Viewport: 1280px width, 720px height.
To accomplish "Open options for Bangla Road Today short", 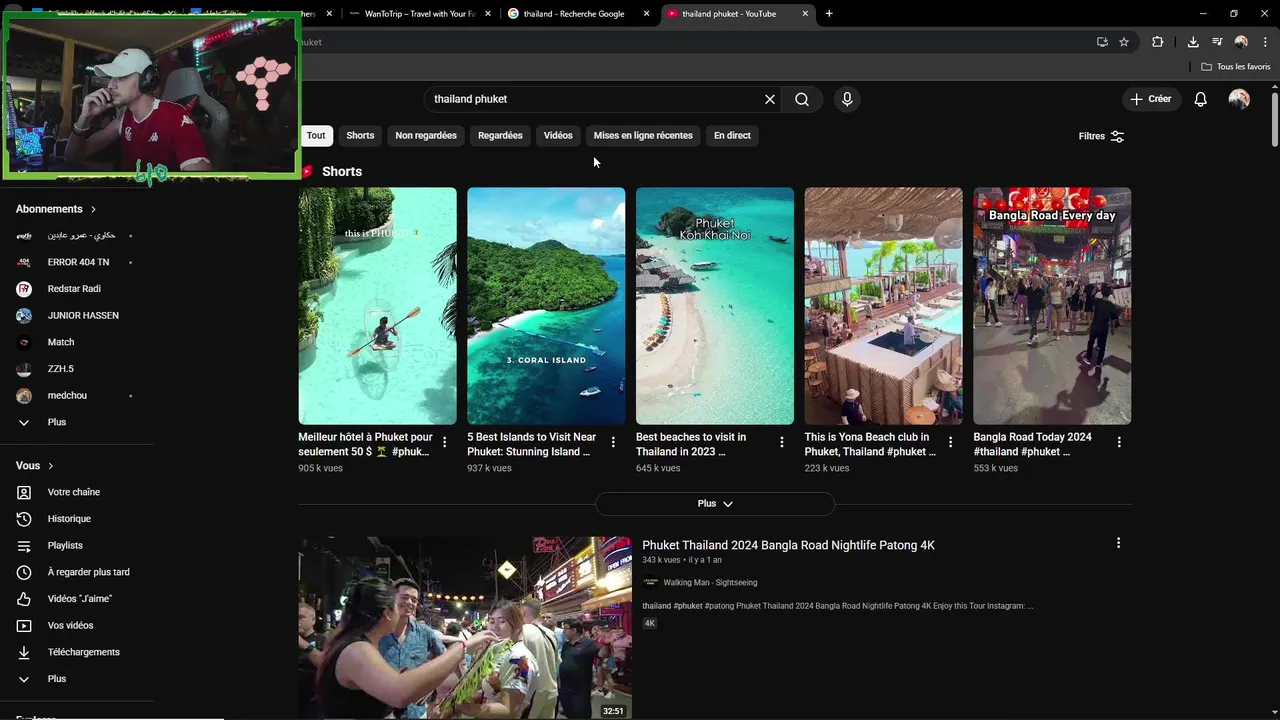I will click(x=1119, y=442).
